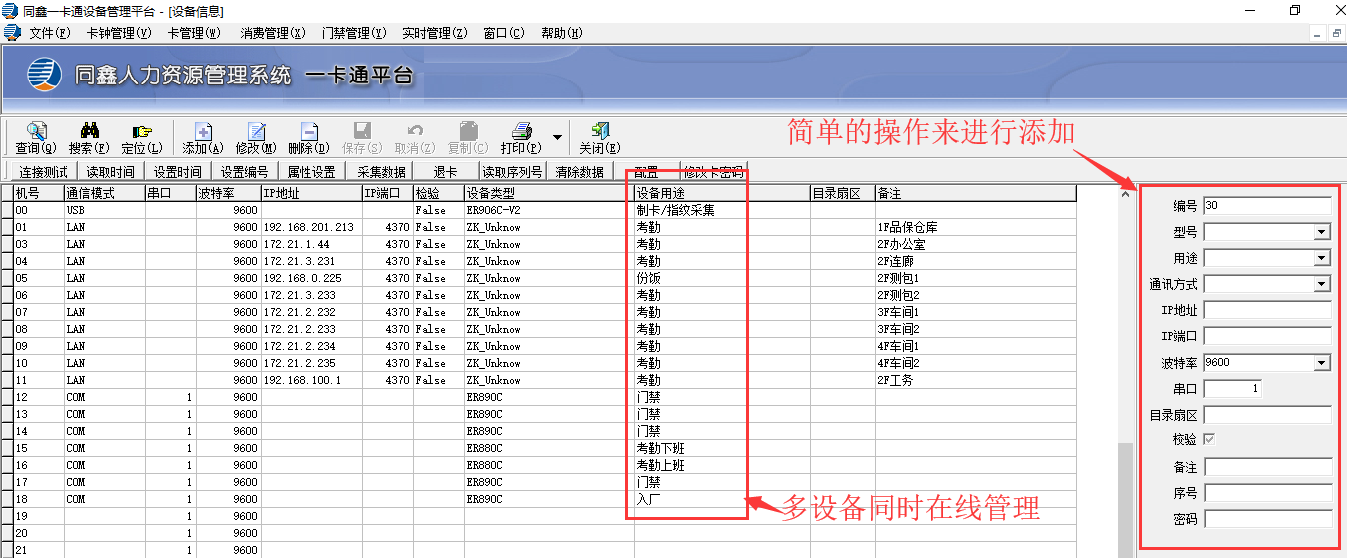Toggle the 校验 checkbox in the form
The image size is (1347, 558).
coord(1211,439)
